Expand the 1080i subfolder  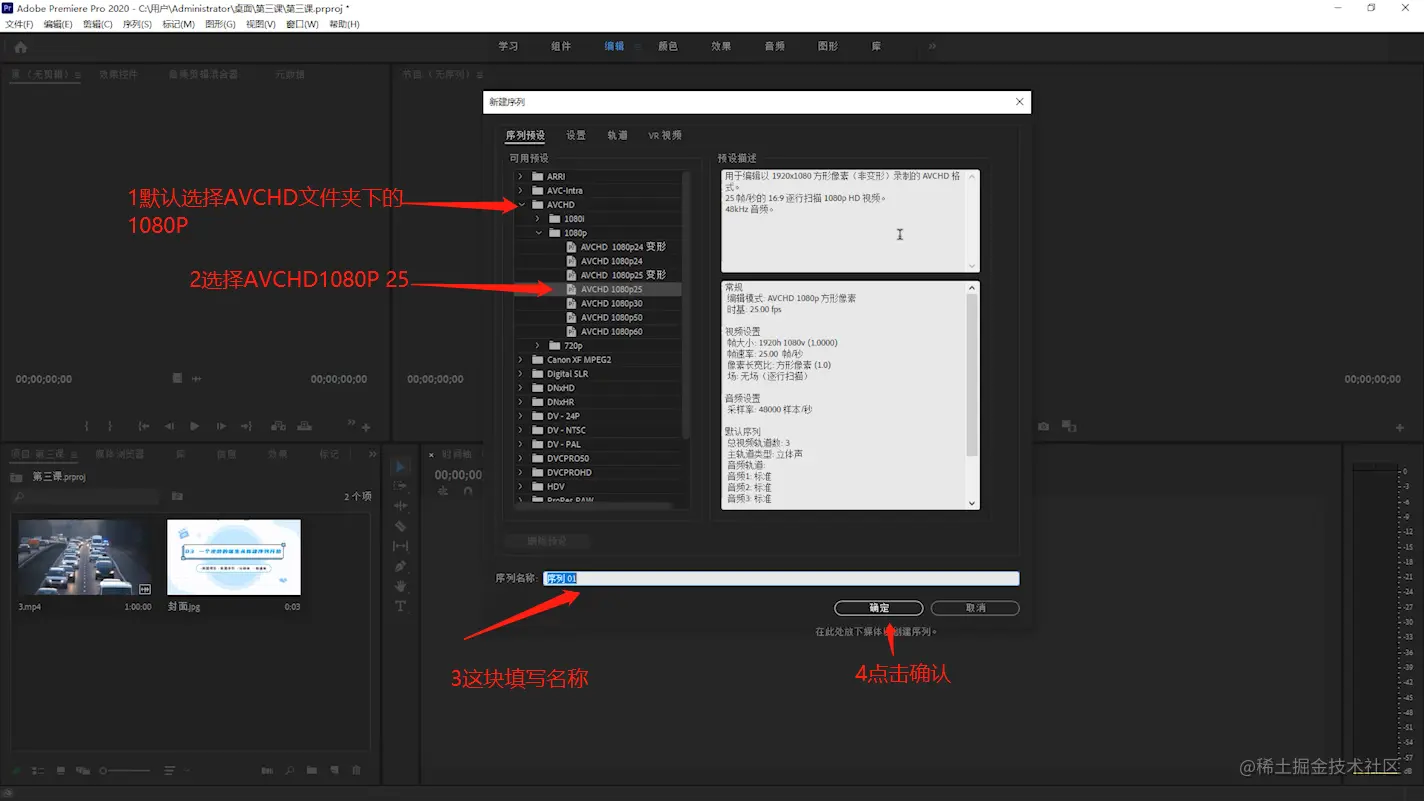click(537, 218)
